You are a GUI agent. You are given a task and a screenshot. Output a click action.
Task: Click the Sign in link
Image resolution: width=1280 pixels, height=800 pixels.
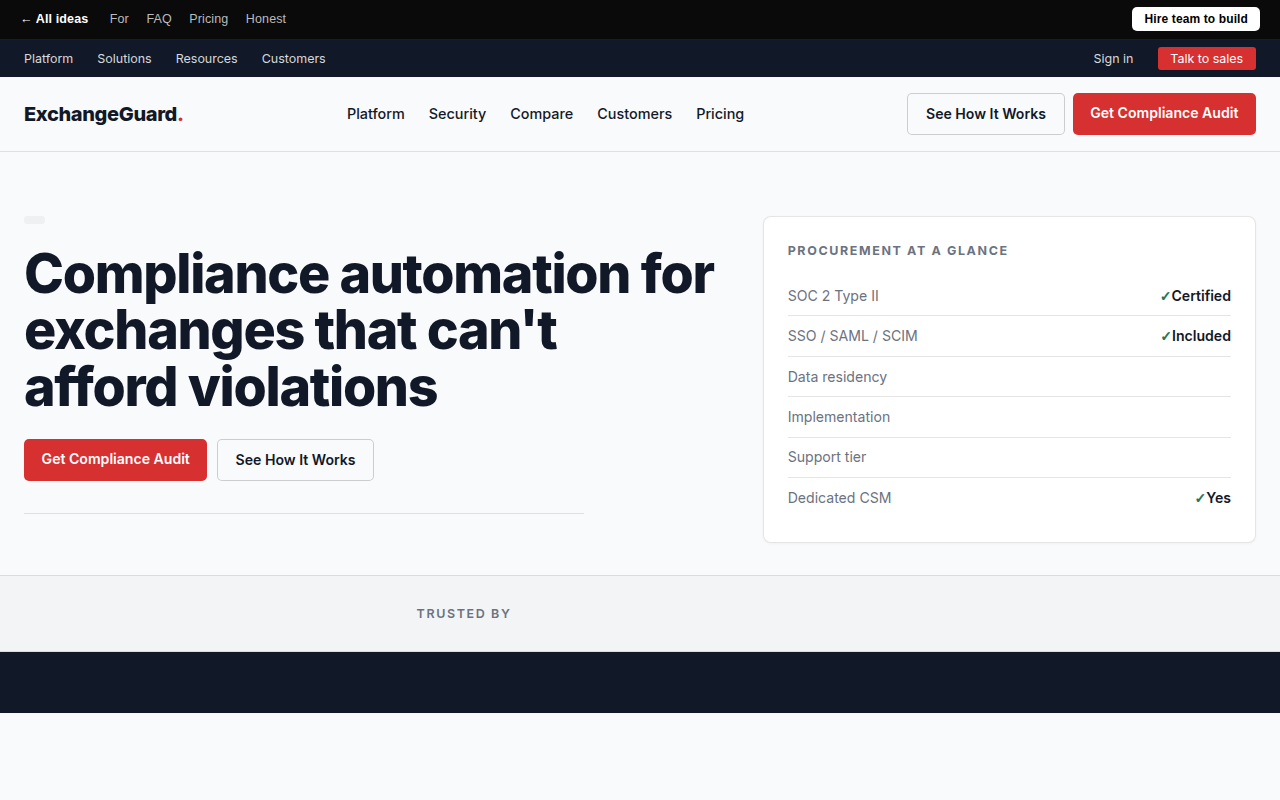point(1113,59)
